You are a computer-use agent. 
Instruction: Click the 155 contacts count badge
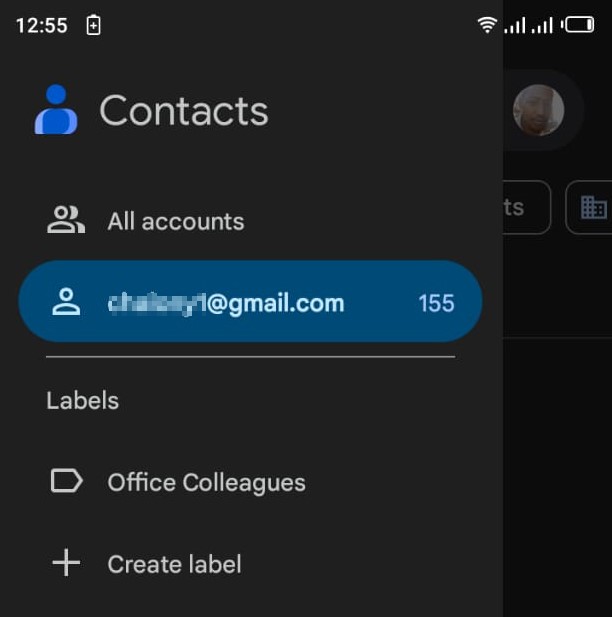436,303
